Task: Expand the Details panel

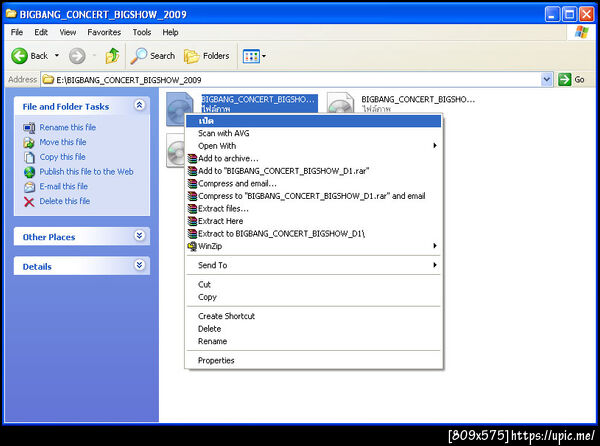Action: [140, 265]
